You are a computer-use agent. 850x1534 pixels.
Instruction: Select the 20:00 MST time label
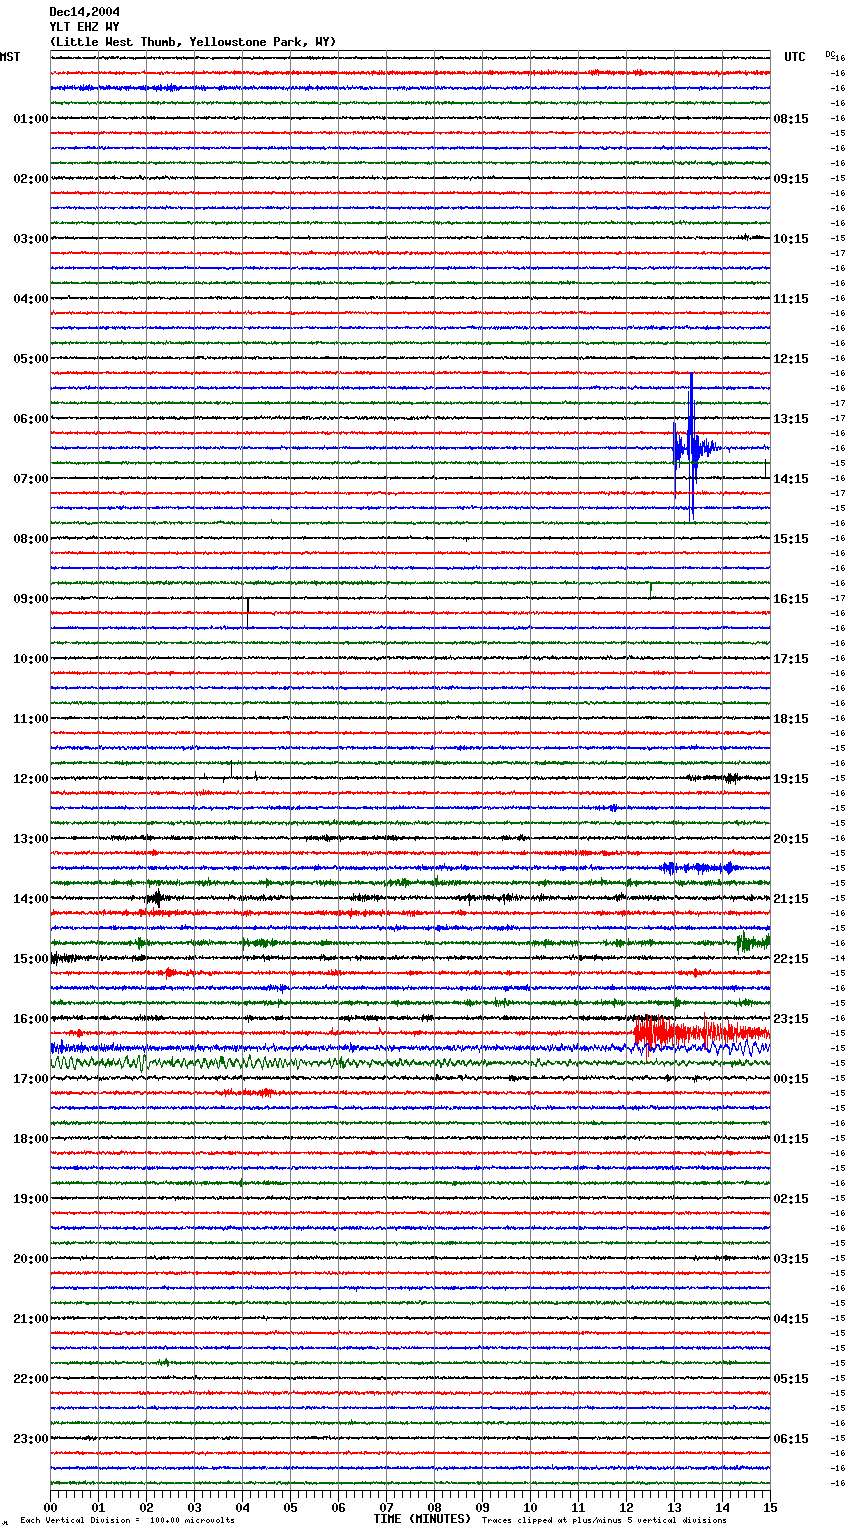pyautogui.click(x=31, y=1259)
